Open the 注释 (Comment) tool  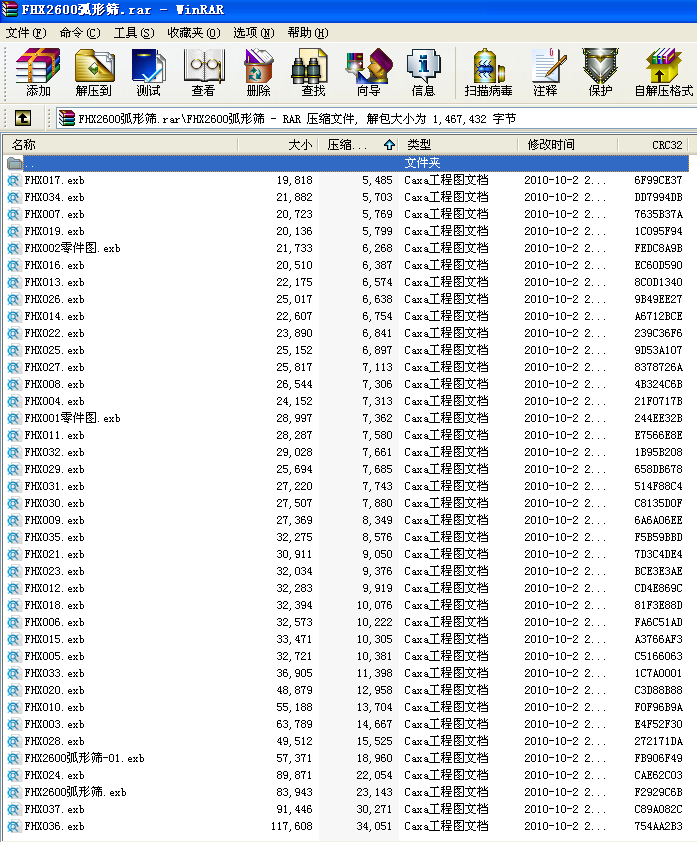(x=546, y=72)
